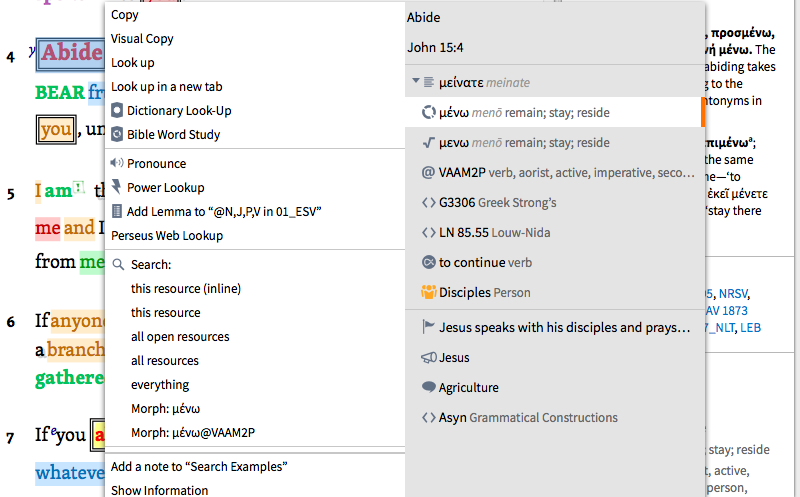Select Visual Copy menu entry
Viewport: 800px width, 497px height.
tap(142, 39)
